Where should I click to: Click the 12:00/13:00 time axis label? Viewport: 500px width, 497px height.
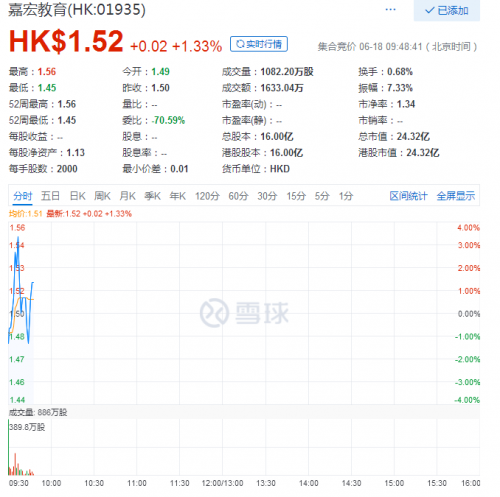222,483
